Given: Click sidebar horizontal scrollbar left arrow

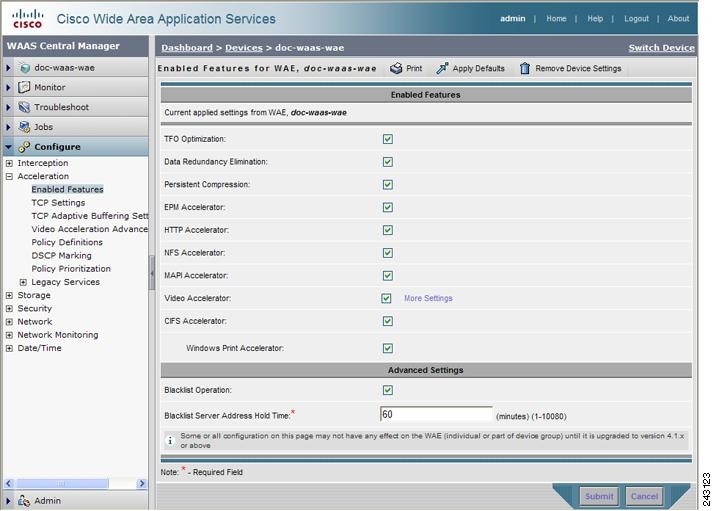Looking at the screenshot, I should pos(8,483).
